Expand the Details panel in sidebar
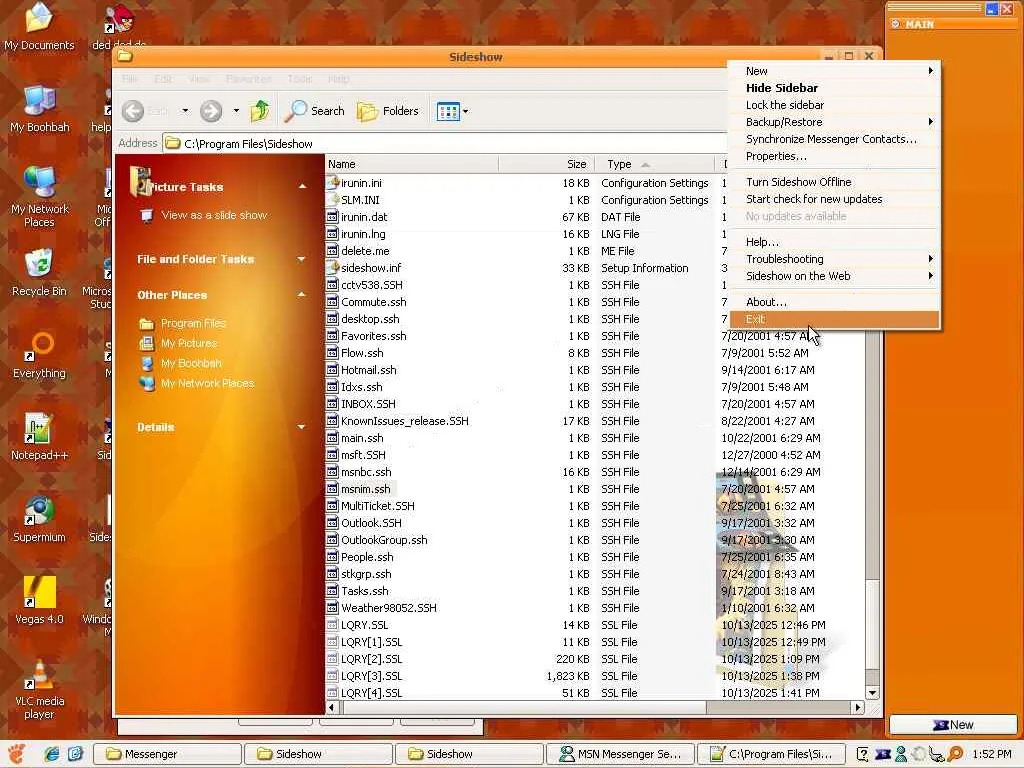This screenshot has height=768, width=1024. tap(301, 427)
